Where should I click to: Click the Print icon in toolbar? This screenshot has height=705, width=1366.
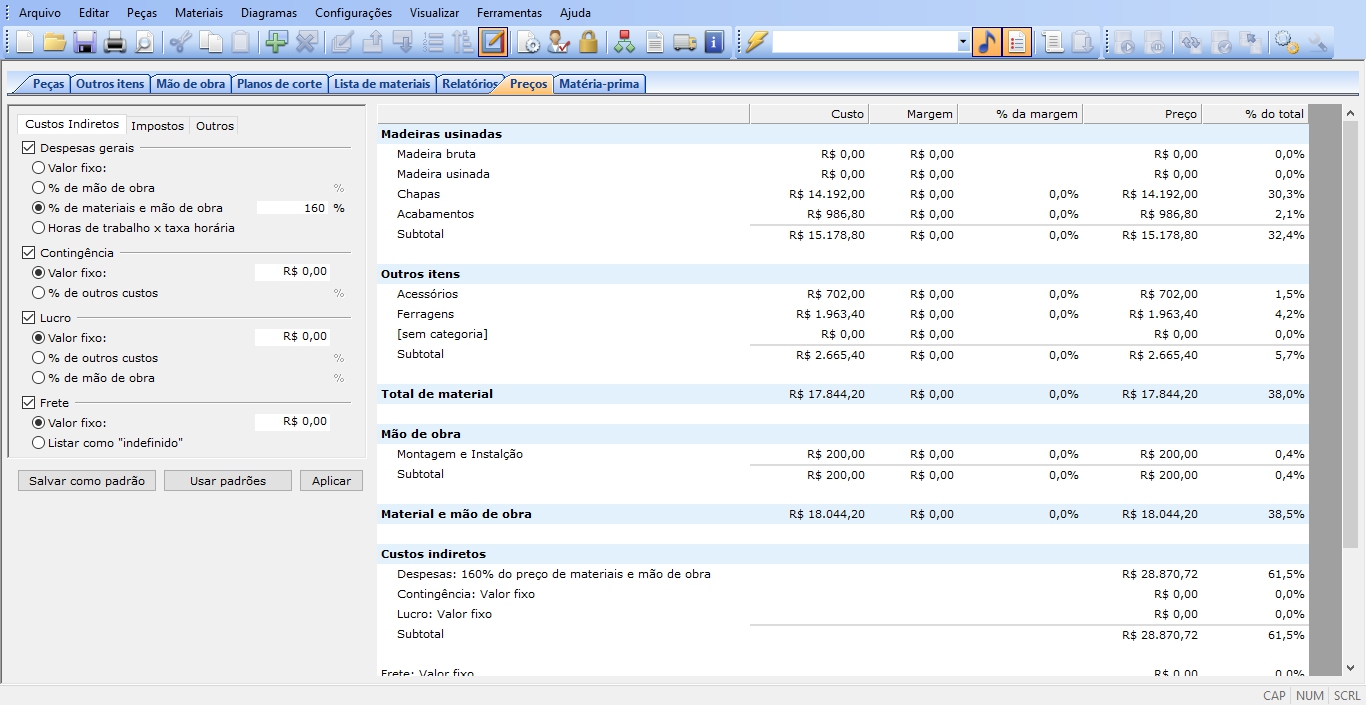(114, 42)
